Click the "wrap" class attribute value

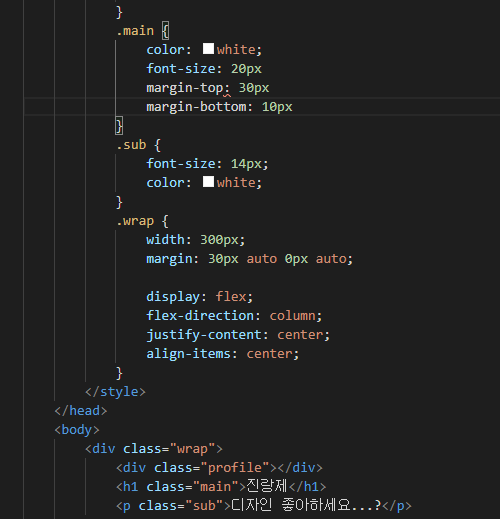click(x=193, y=449)
